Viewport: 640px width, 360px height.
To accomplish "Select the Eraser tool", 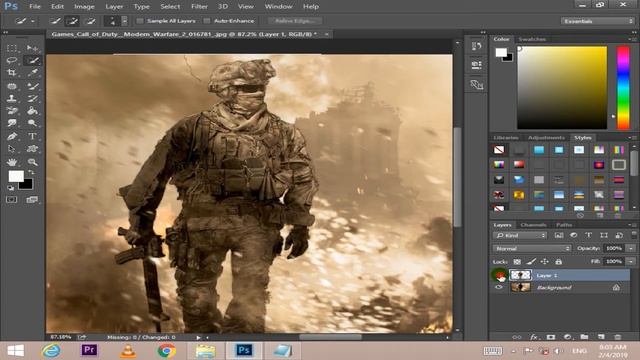I will coord(12,111).
